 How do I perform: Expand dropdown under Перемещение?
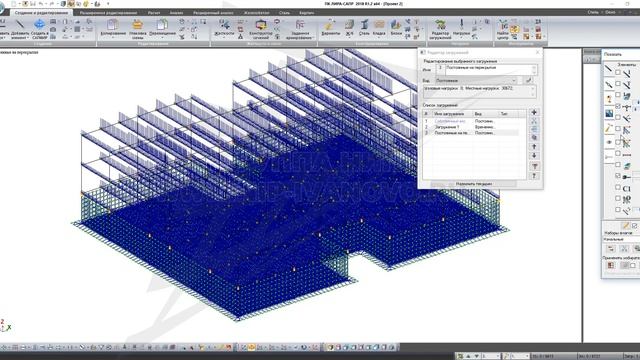point(162,38)
